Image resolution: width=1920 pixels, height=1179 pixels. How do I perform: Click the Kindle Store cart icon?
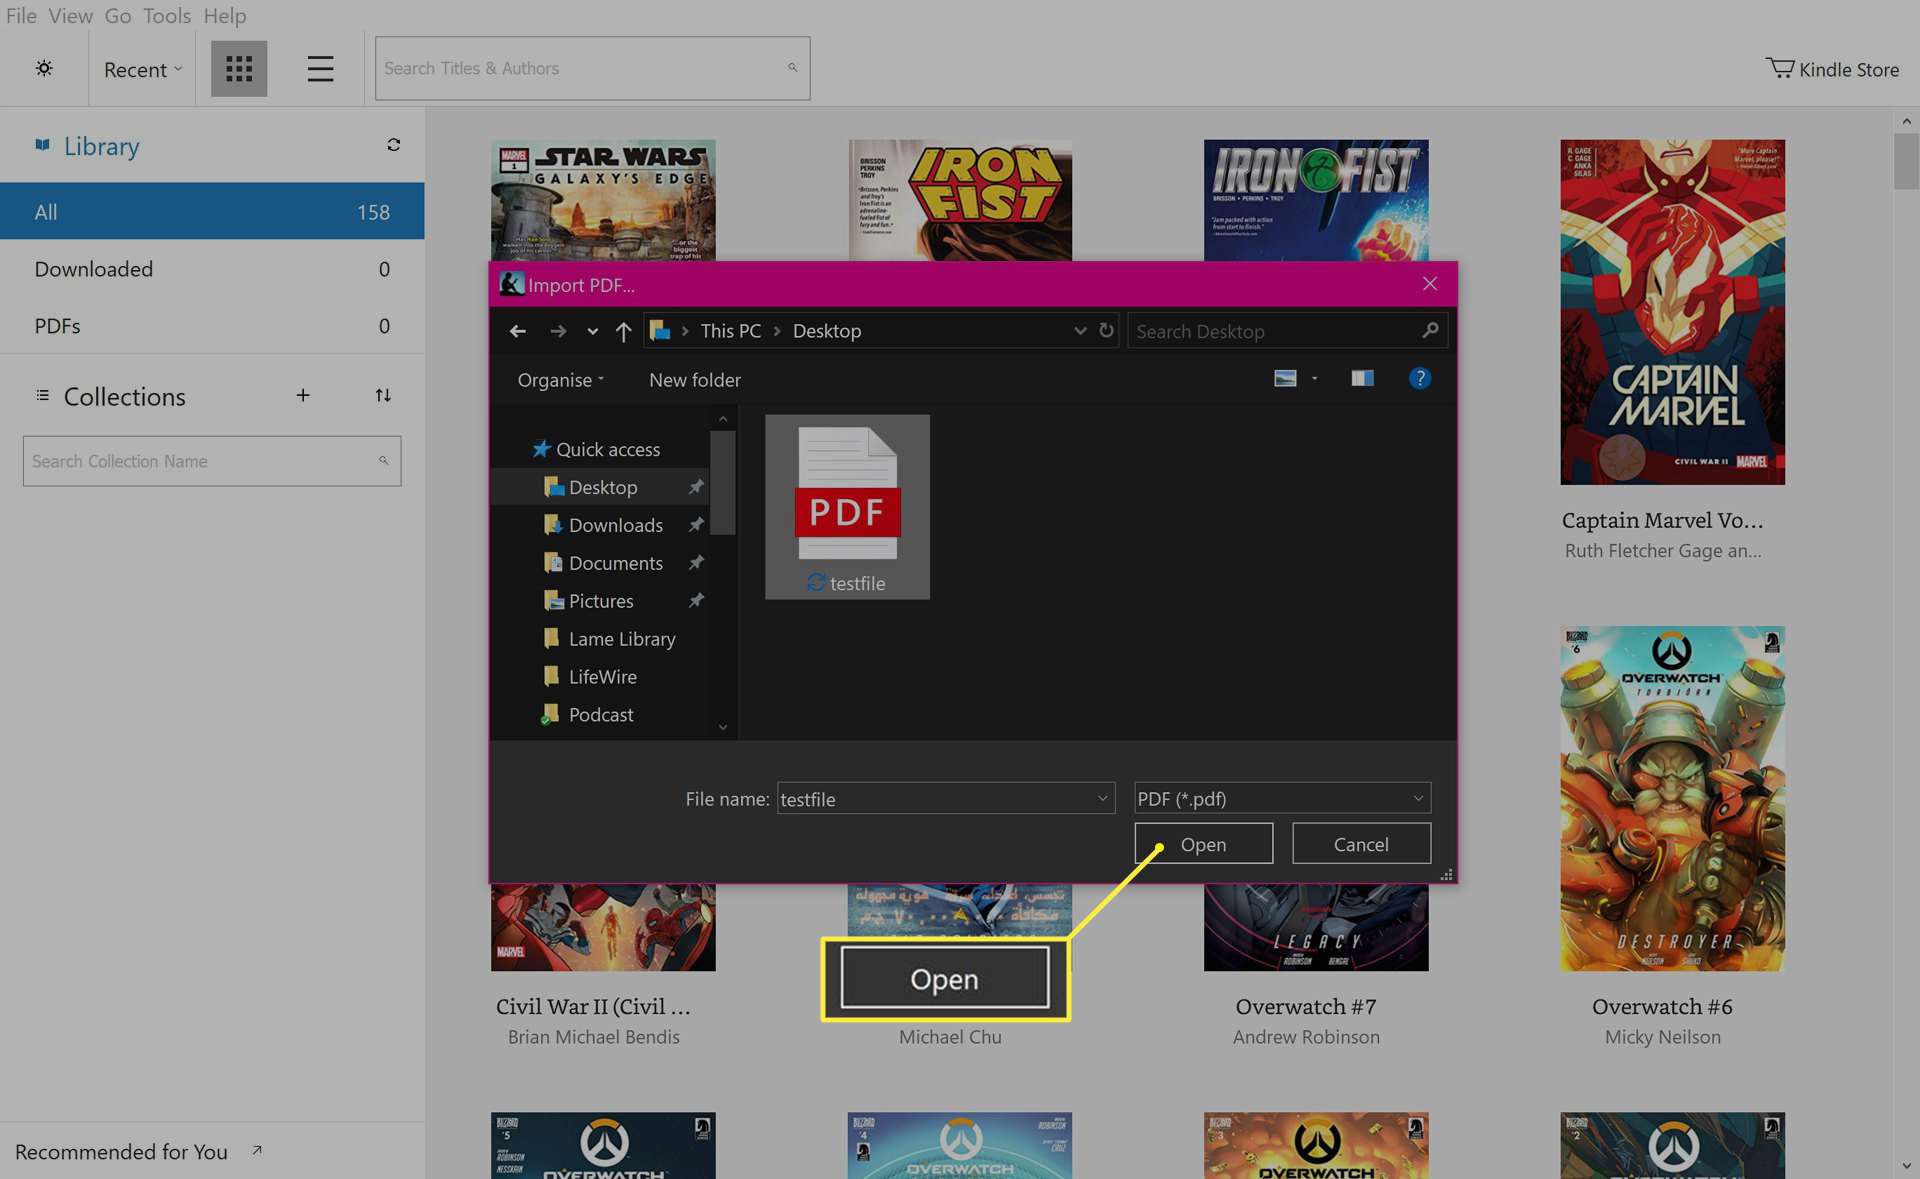click(x=1779, y=68)
